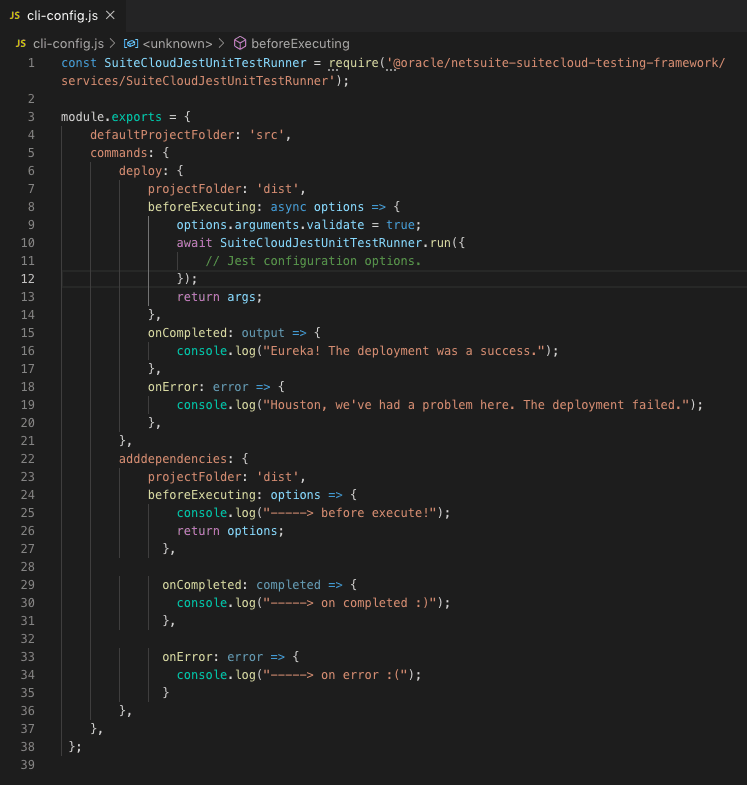Click the JS icon in breadcrumb bar
This screenshot has width=747, height=785.
pos(21,44)
